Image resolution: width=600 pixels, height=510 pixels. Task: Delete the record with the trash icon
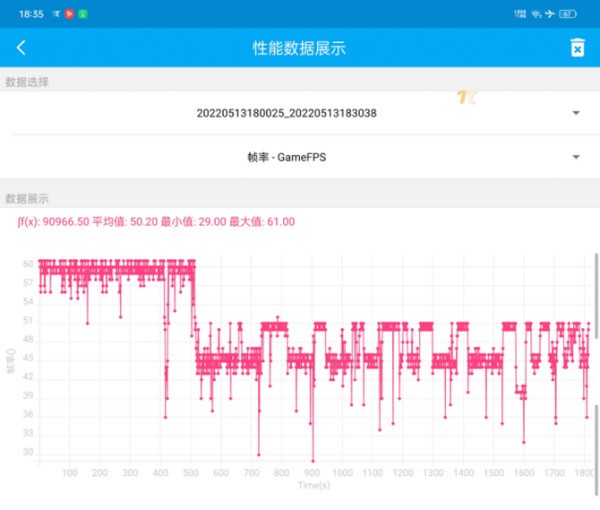[577, 48]
